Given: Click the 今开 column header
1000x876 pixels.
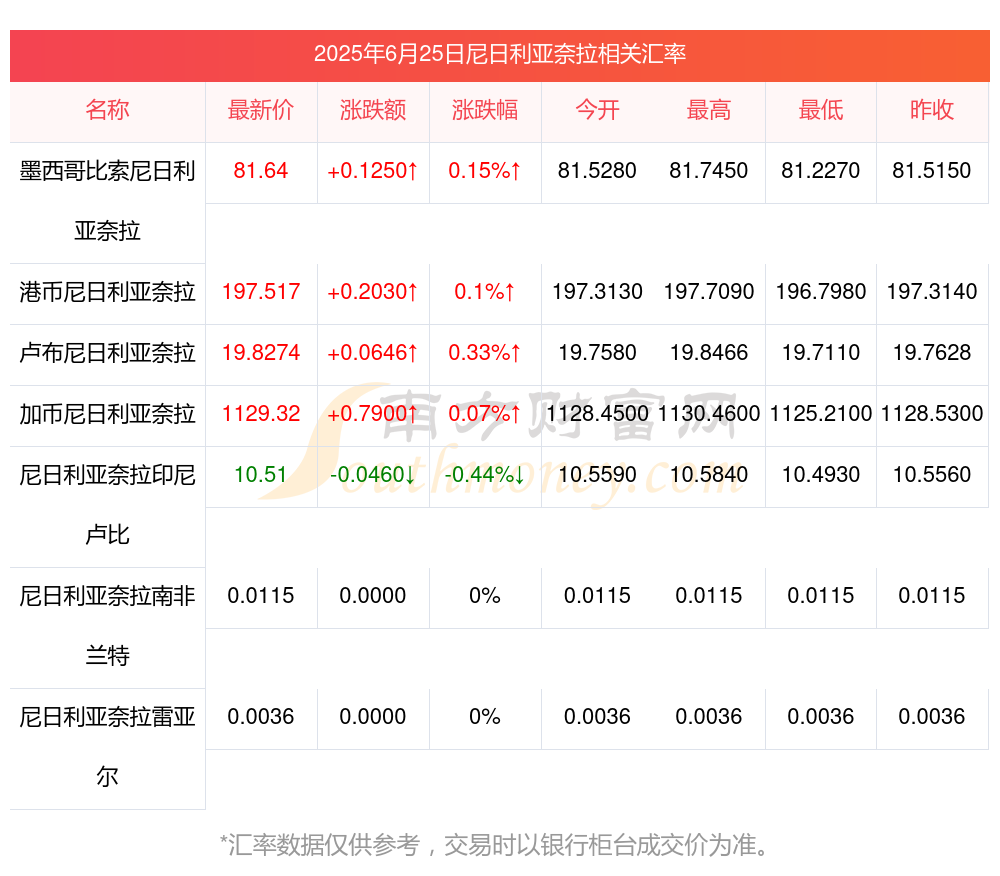Looking at the screenshot, I should (597, 110).
